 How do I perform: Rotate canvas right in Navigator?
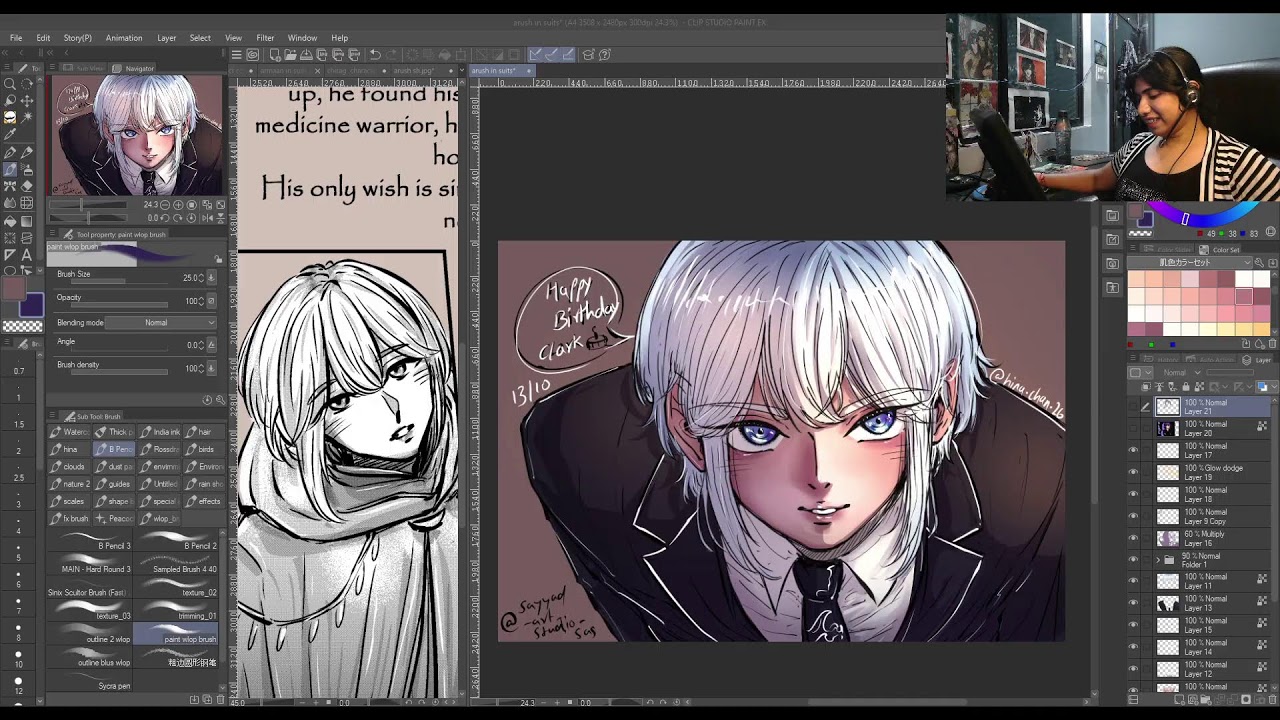pyautogui.click(x=176, y=218)
